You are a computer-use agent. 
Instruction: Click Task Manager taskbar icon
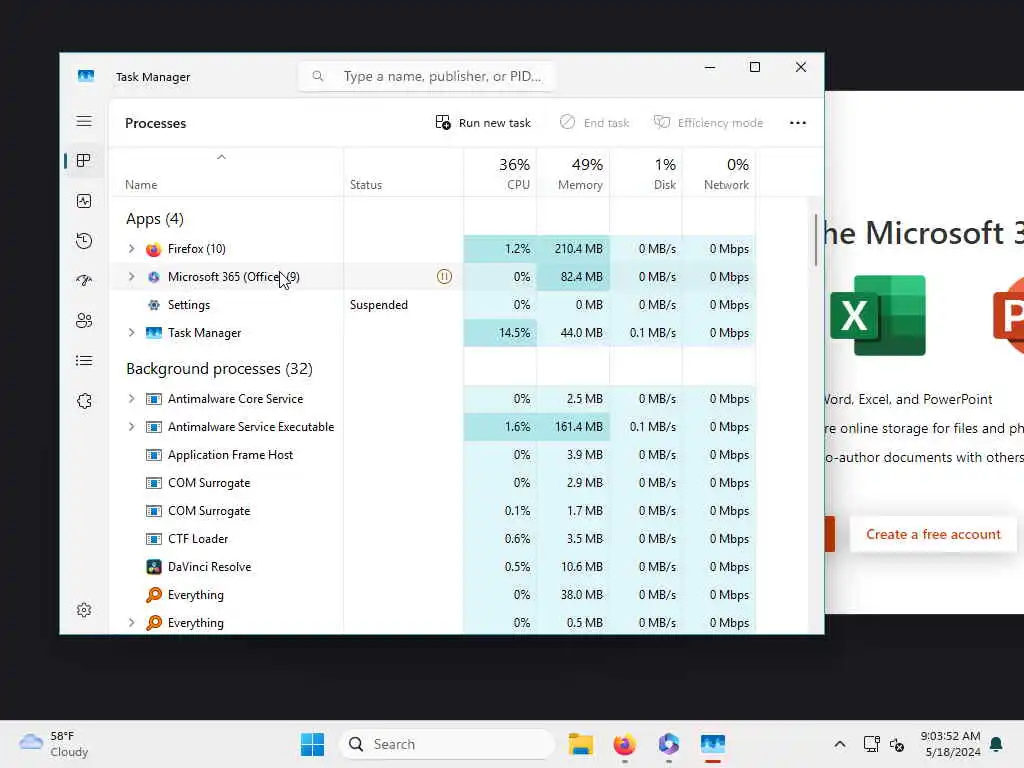click(712, 744)
